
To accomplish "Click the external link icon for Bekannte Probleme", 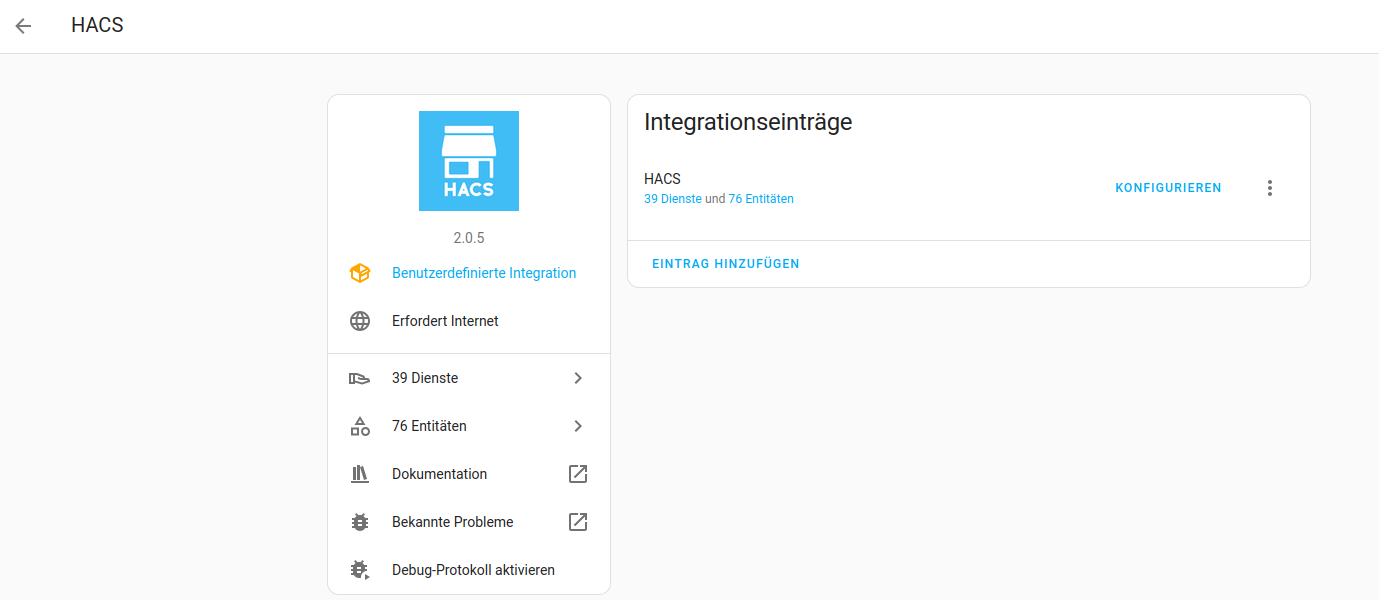I will click(x=578, y=522).
